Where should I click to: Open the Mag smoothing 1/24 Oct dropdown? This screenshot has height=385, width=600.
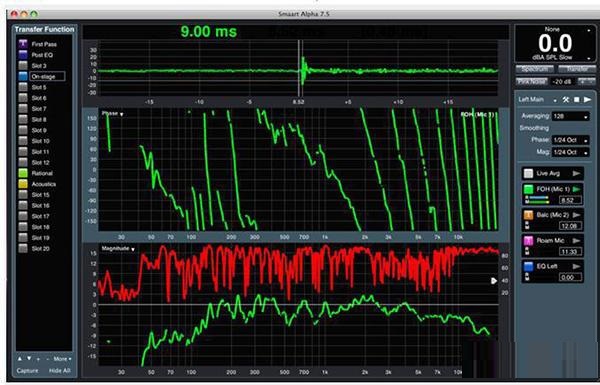coord(570,152)
